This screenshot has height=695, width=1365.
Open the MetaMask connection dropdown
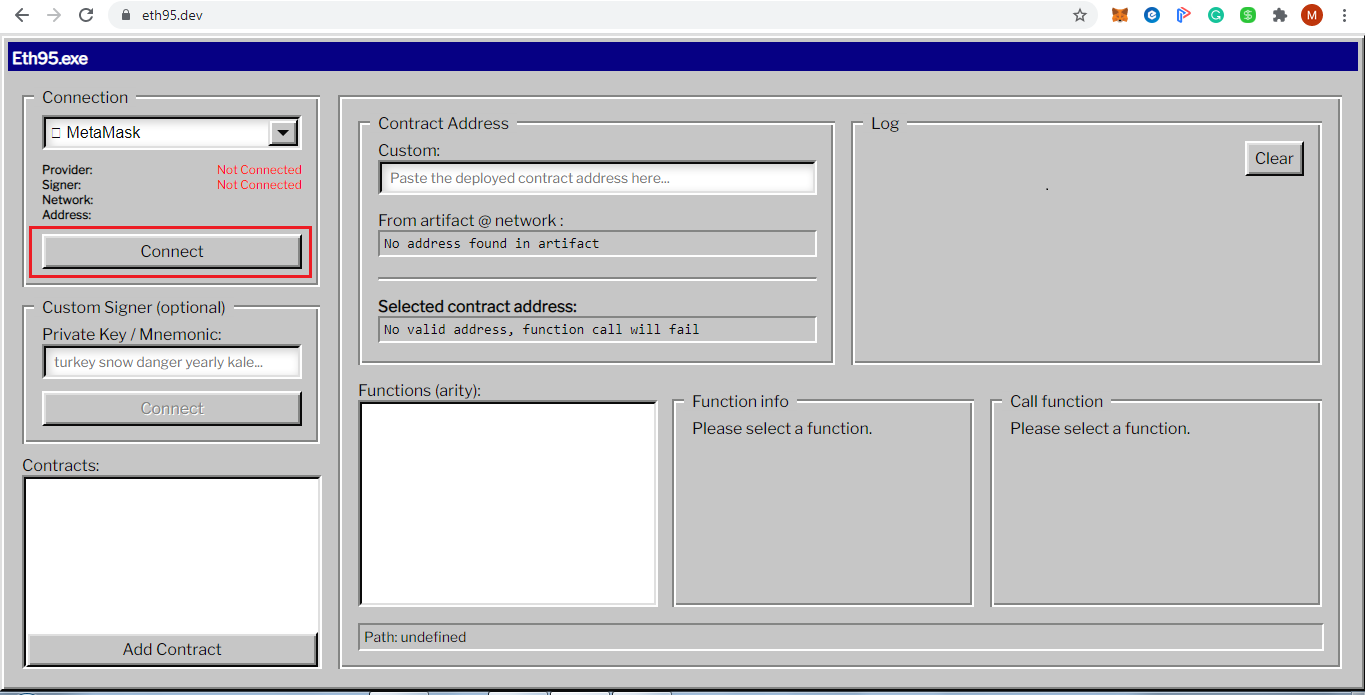tap(172, 132)
